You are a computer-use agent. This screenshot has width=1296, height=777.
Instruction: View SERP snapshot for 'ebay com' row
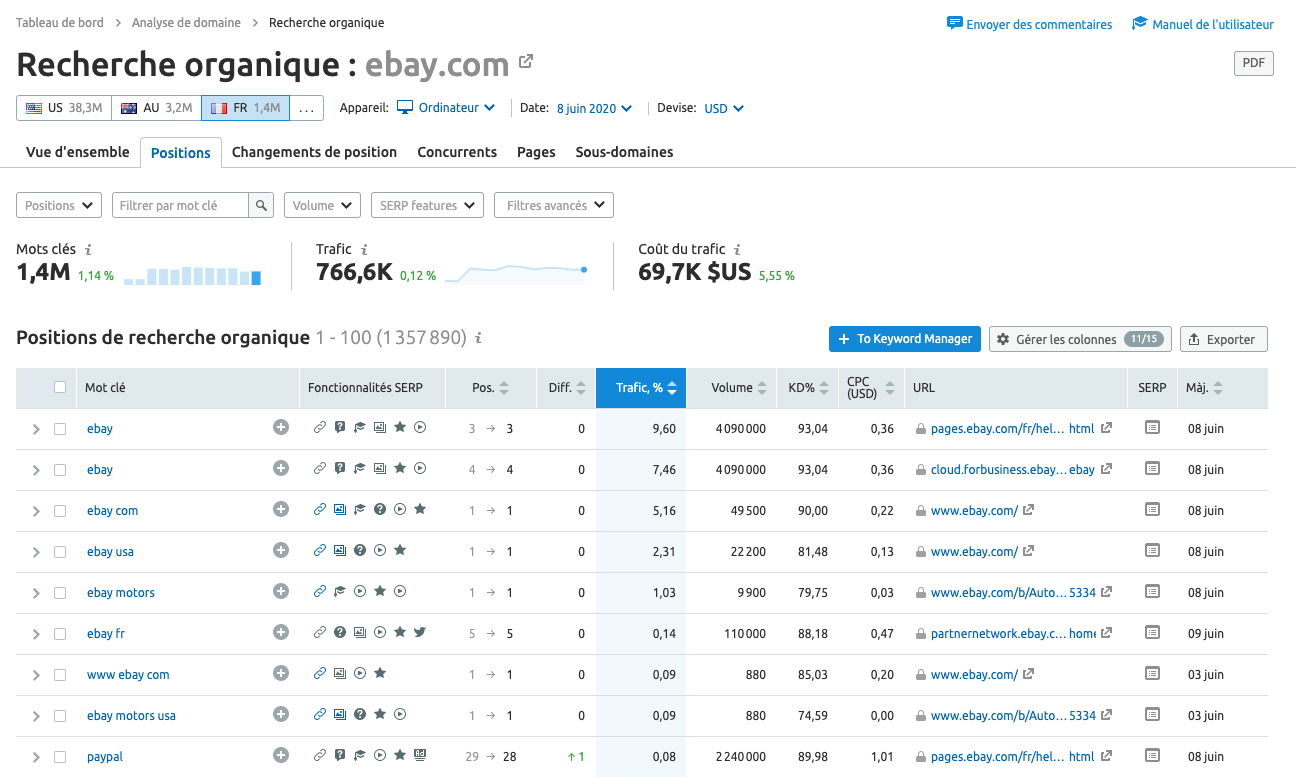point(1152,509)
